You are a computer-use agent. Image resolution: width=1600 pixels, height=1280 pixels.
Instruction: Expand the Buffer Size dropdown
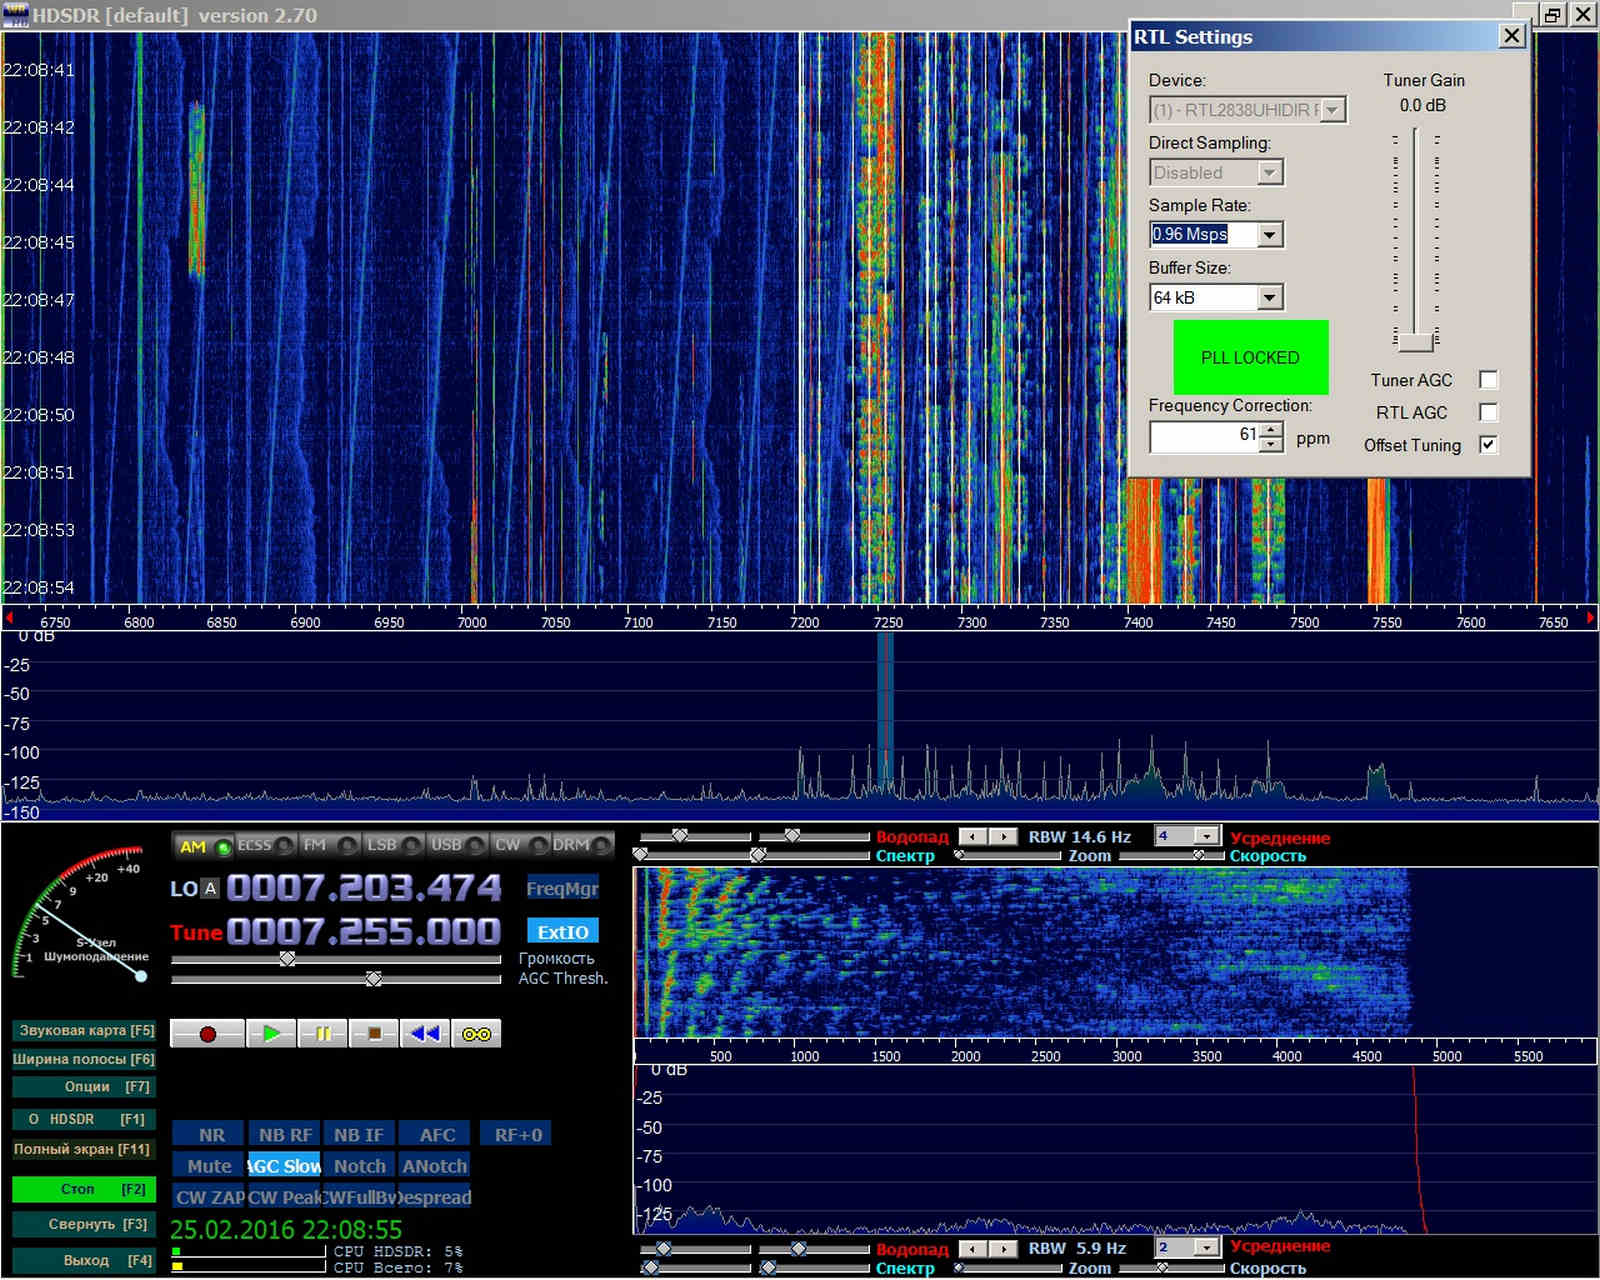tap(1269, 298)
